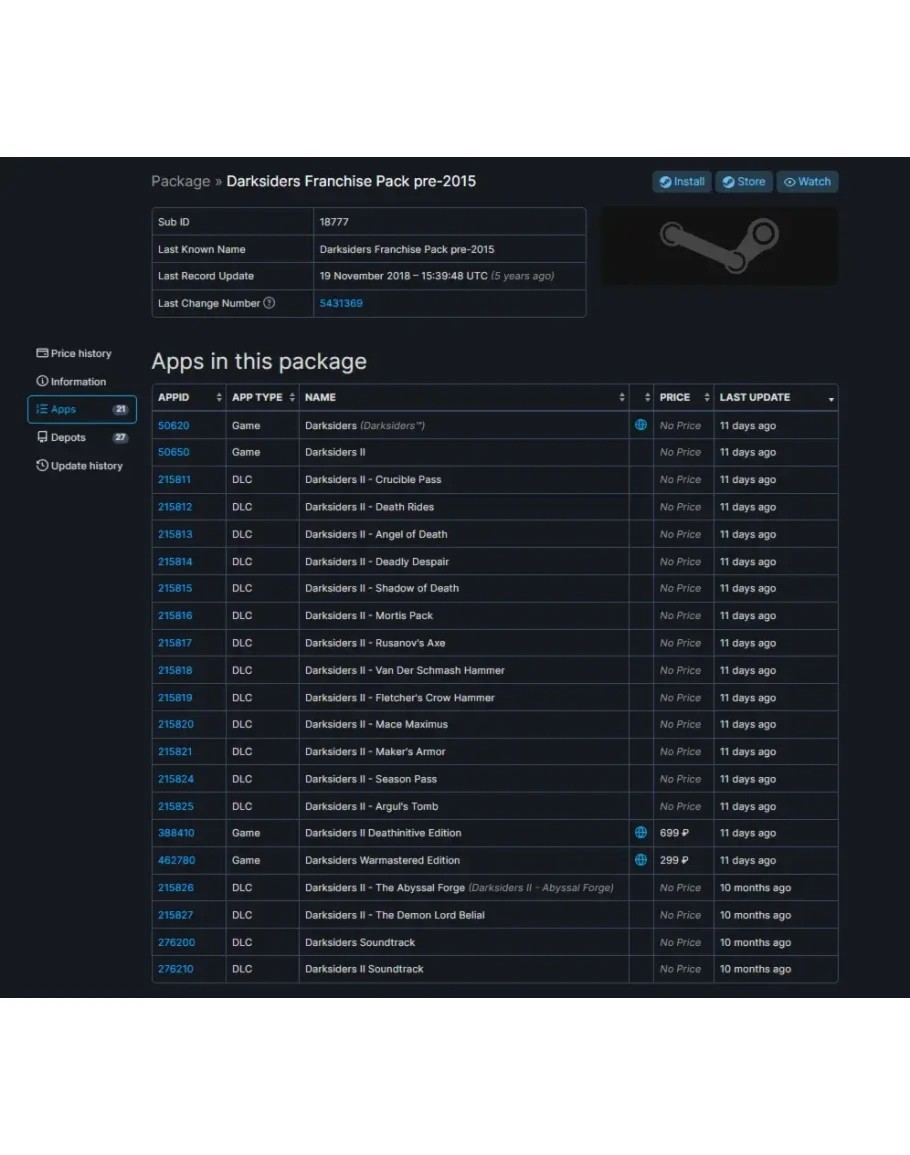Click the globe icon in Darksiders row
The width and height of the screenshot is (910, 1155).
[641, 425]
